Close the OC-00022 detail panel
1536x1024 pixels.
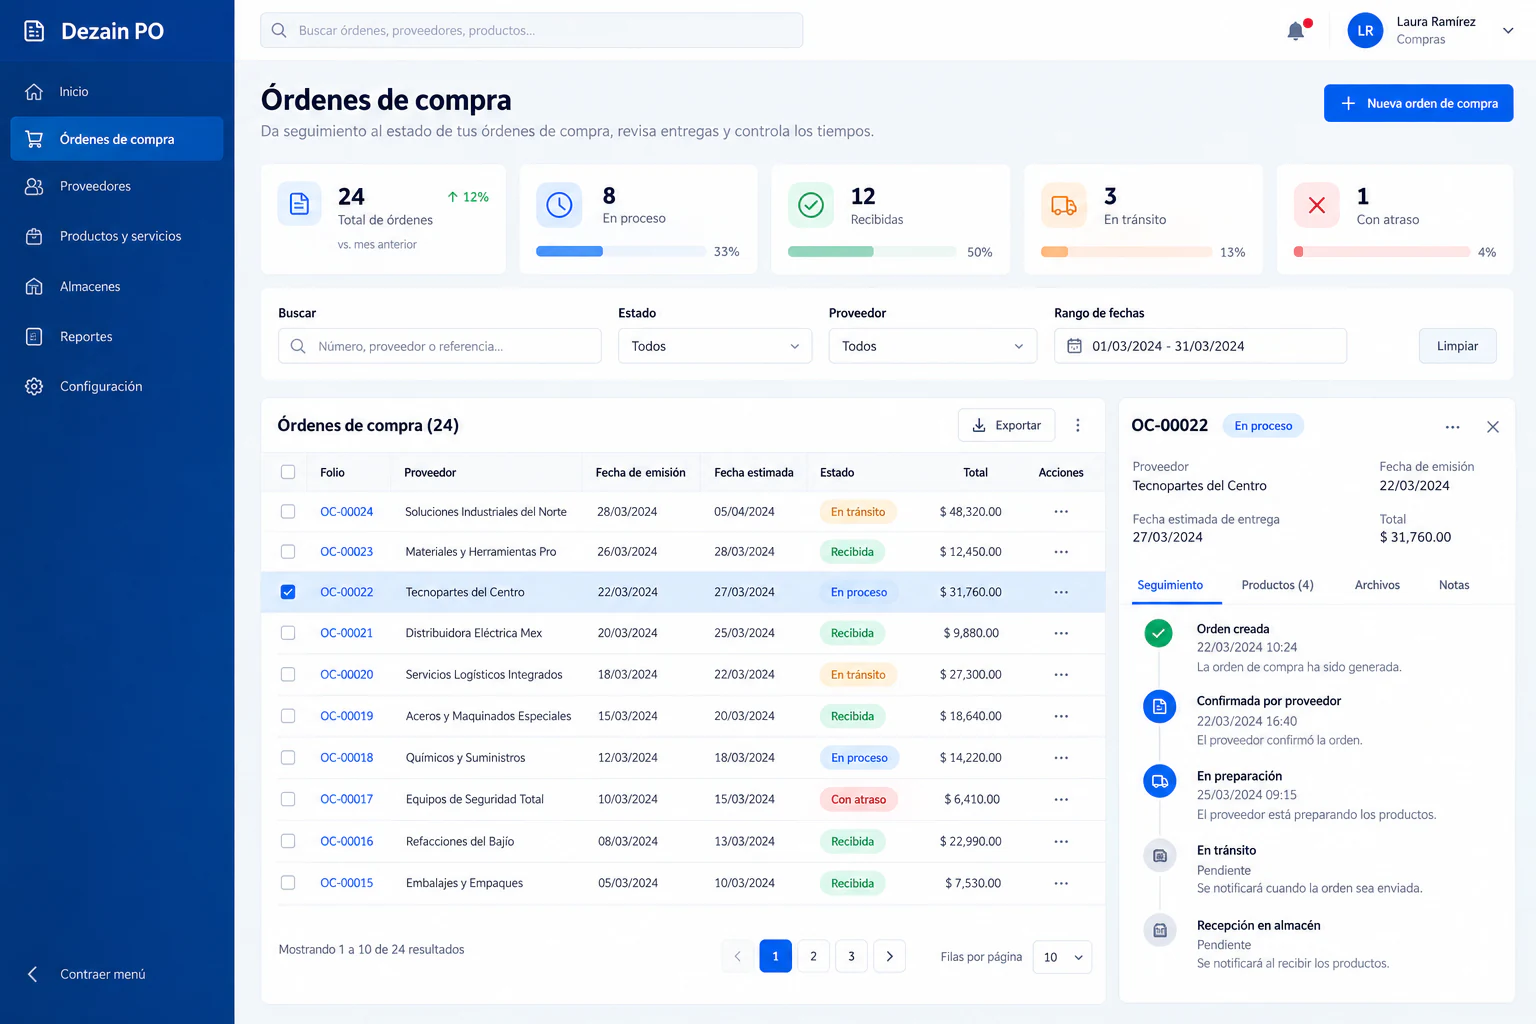click(1493, 427)
